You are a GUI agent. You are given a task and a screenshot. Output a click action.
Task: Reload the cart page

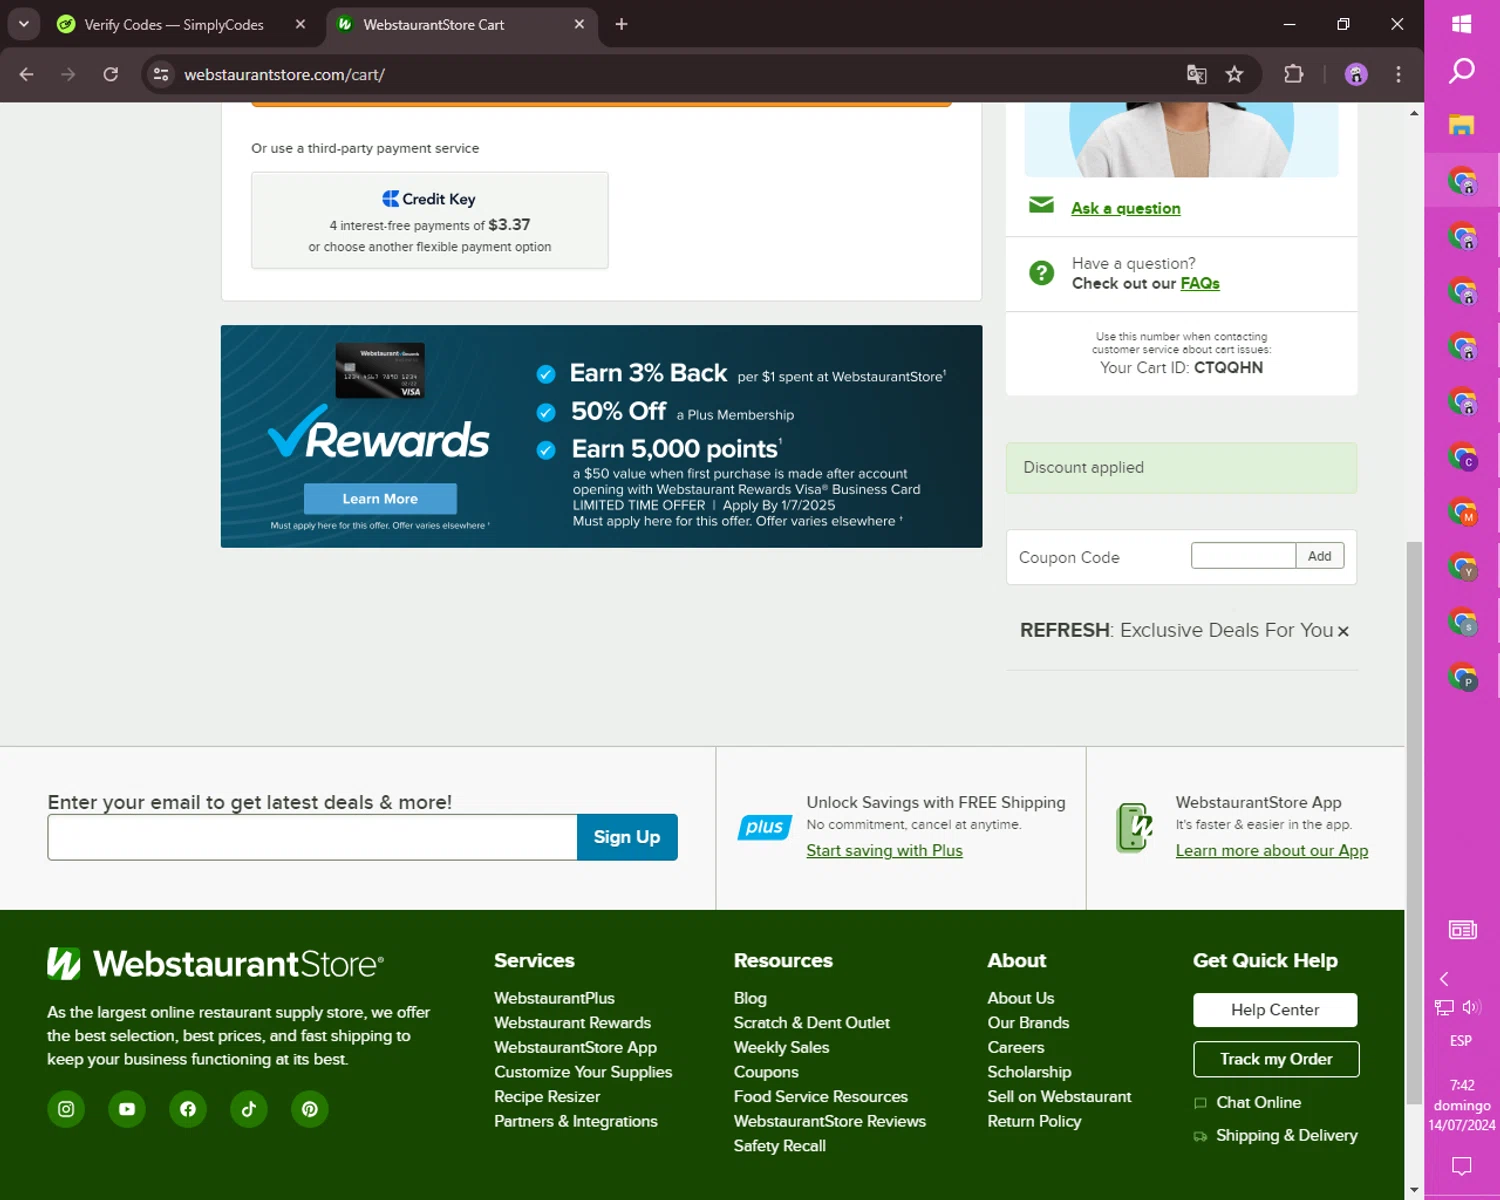111,74
